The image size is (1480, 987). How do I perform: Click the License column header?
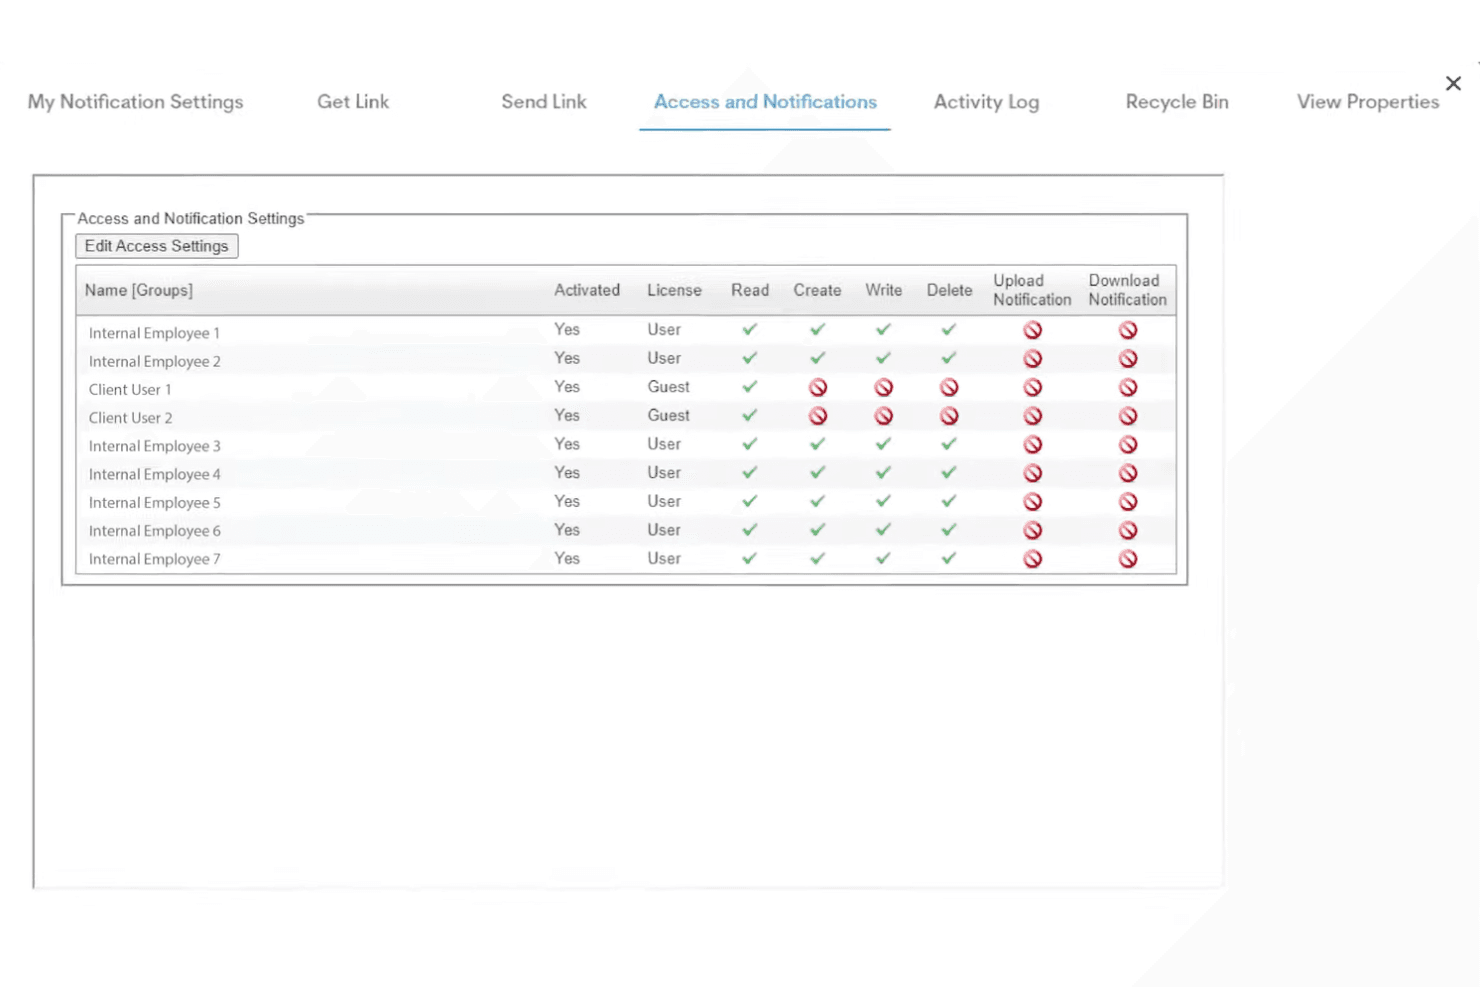coord(674,290)
